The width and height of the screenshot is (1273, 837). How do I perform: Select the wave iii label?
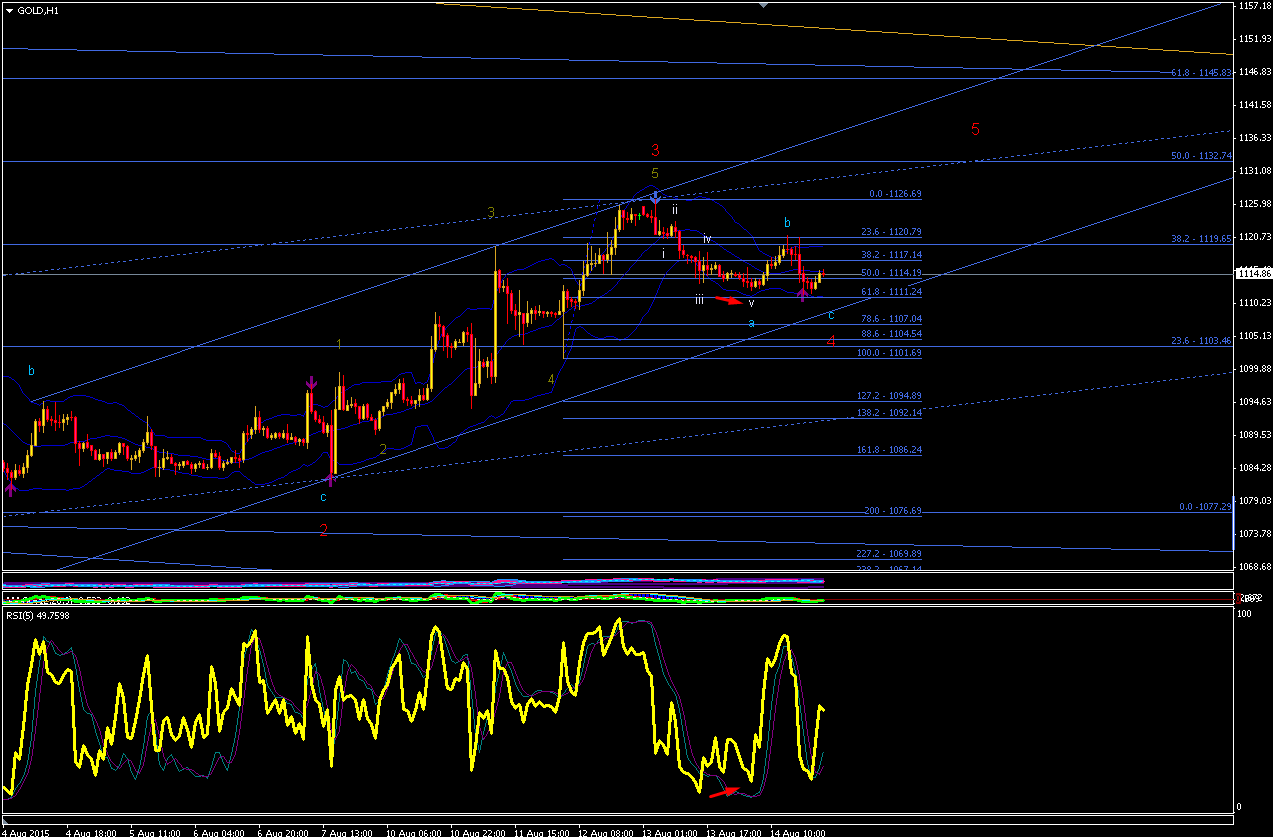pyautogui.click(x=700, y=300)
